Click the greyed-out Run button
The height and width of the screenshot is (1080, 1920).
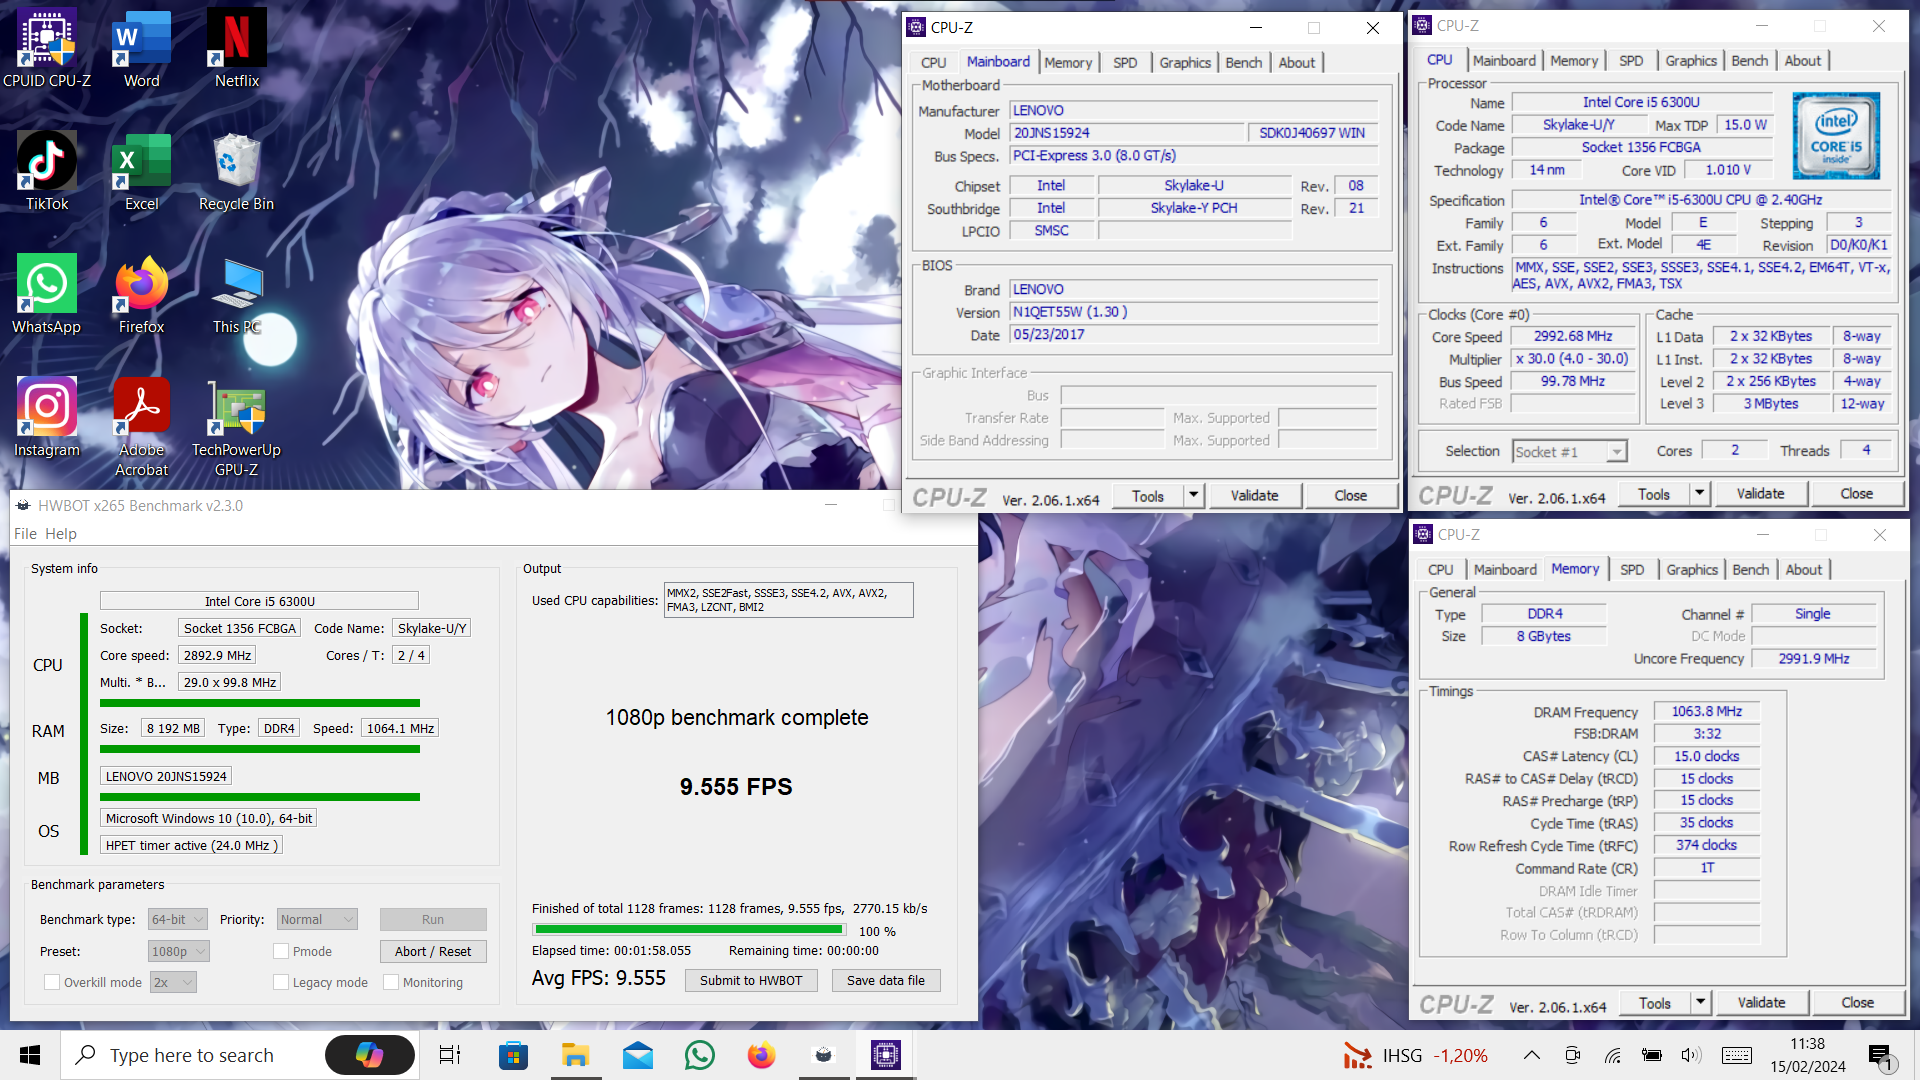tap(433, 919)
